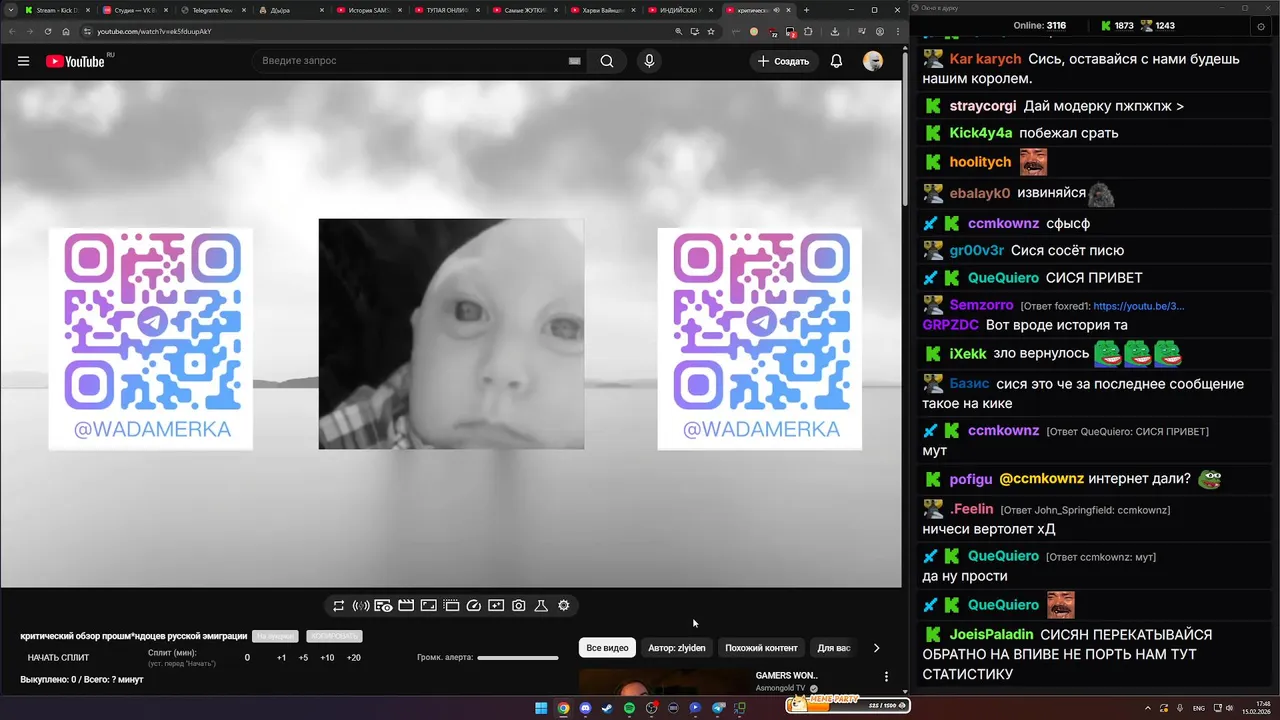Click the speedometer icon in player toolbar

click(x=474, y=606)
